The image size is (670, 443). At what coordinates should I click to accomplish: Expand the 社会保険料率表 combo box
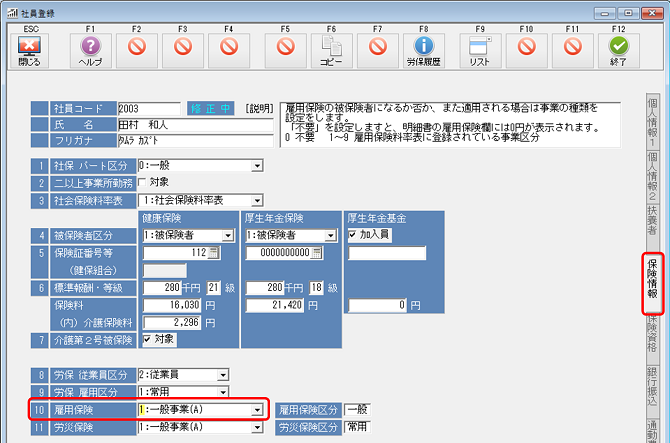[257, 200]
